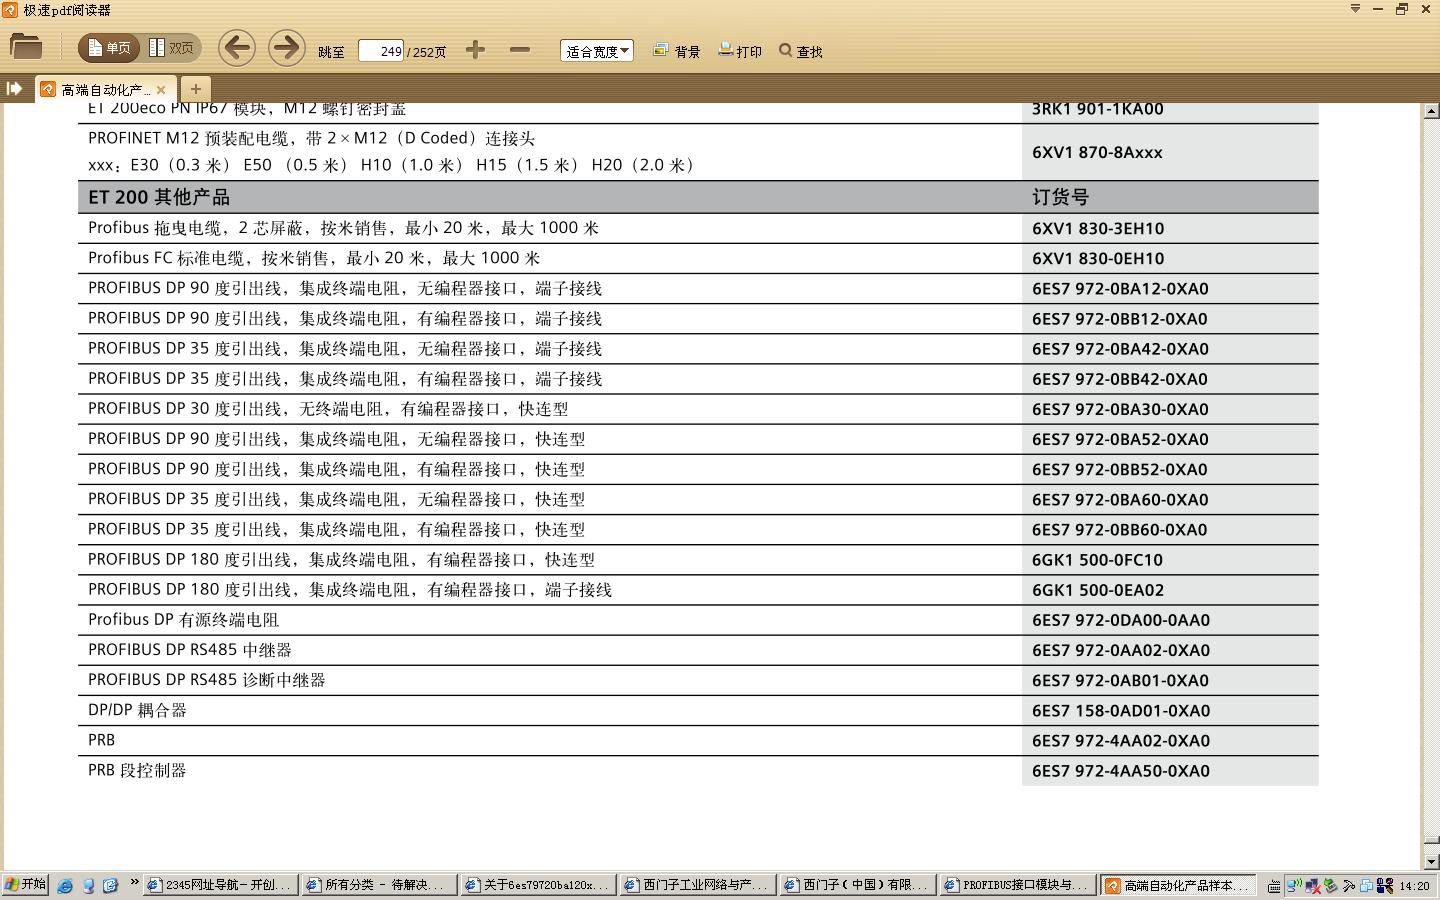Click order number 6XV1 870-8Axxx
This screenshot has height=900, width=1440.
(1097, 152)
